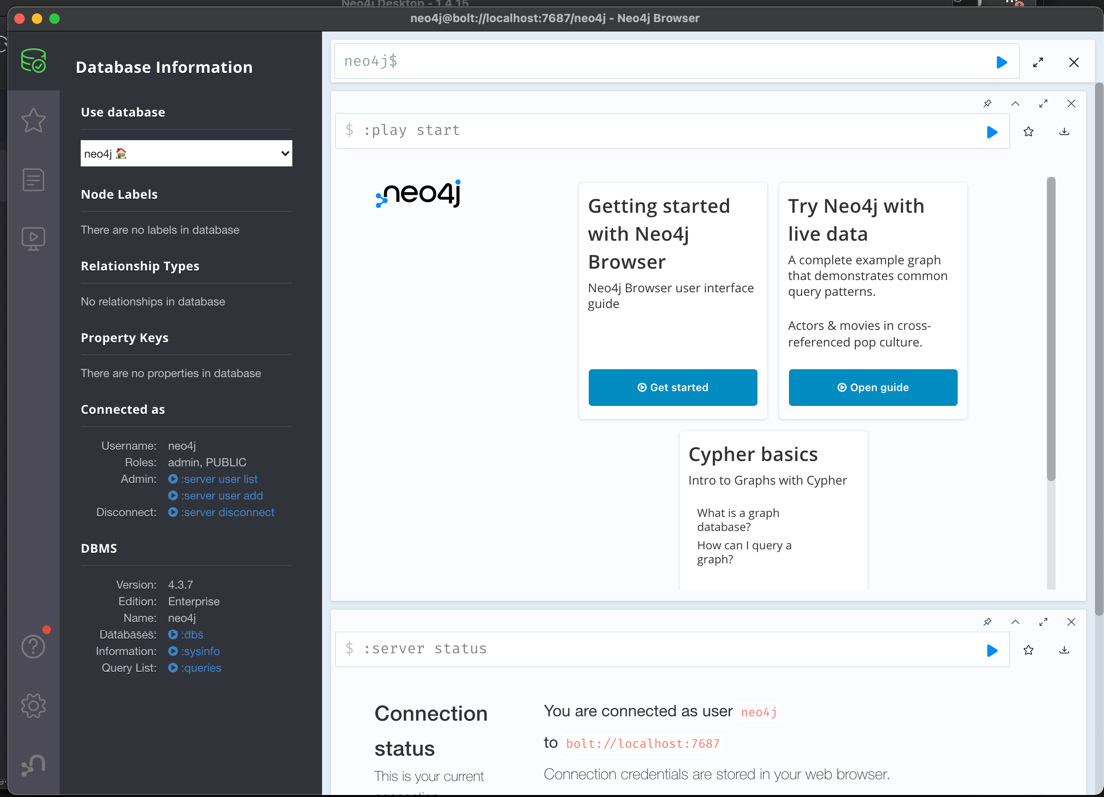Favorite the :server status command
Screen dimensions: 1104x797
1029,650
